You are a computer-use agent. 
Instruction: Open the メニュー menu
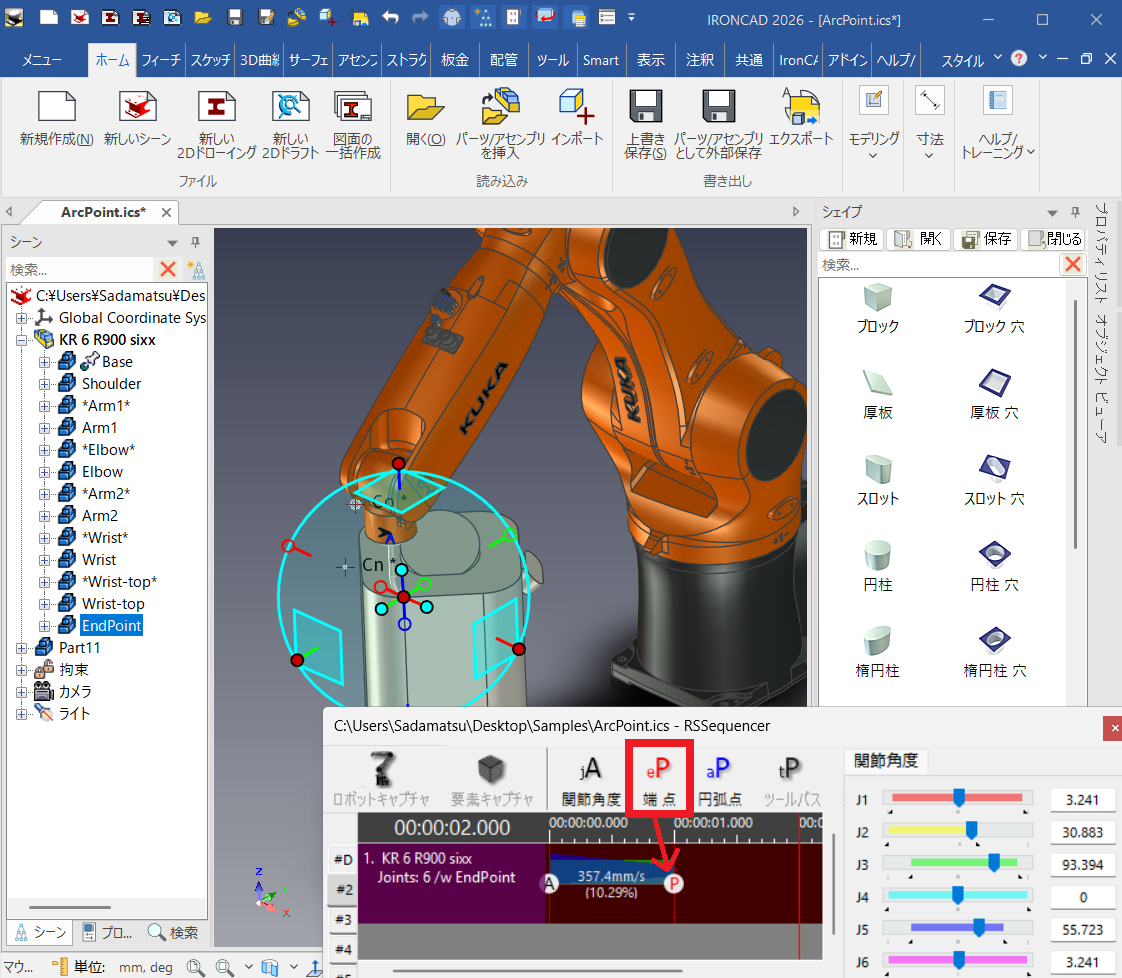click(42, 60)
